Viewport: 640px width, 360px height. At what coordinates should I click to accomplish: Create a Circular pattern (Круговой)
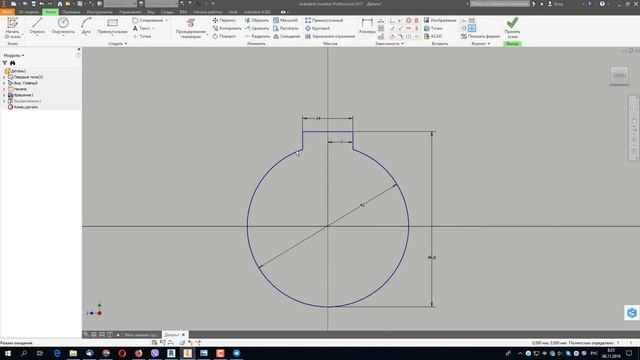(x=318, y=28)
